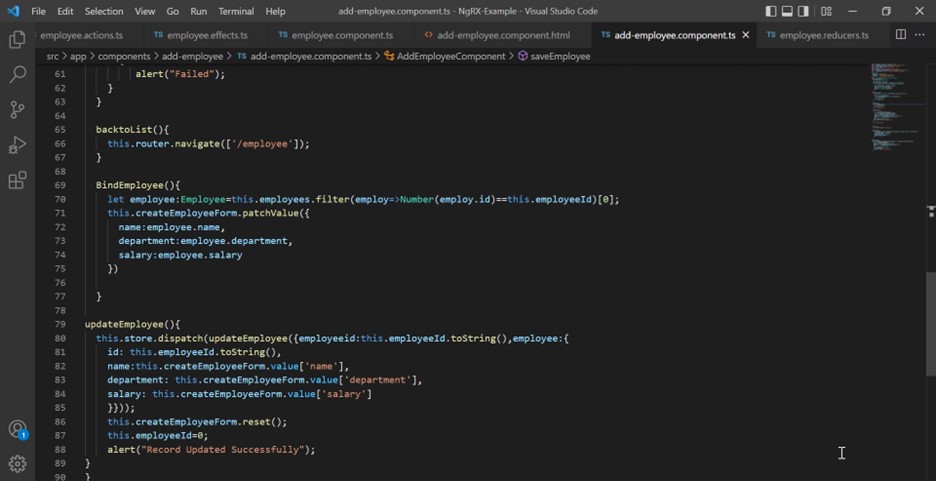This screenshot has height=481, width=936.
Task: Click the components breadcrumb folder
Action: click(x=124, y=56)
